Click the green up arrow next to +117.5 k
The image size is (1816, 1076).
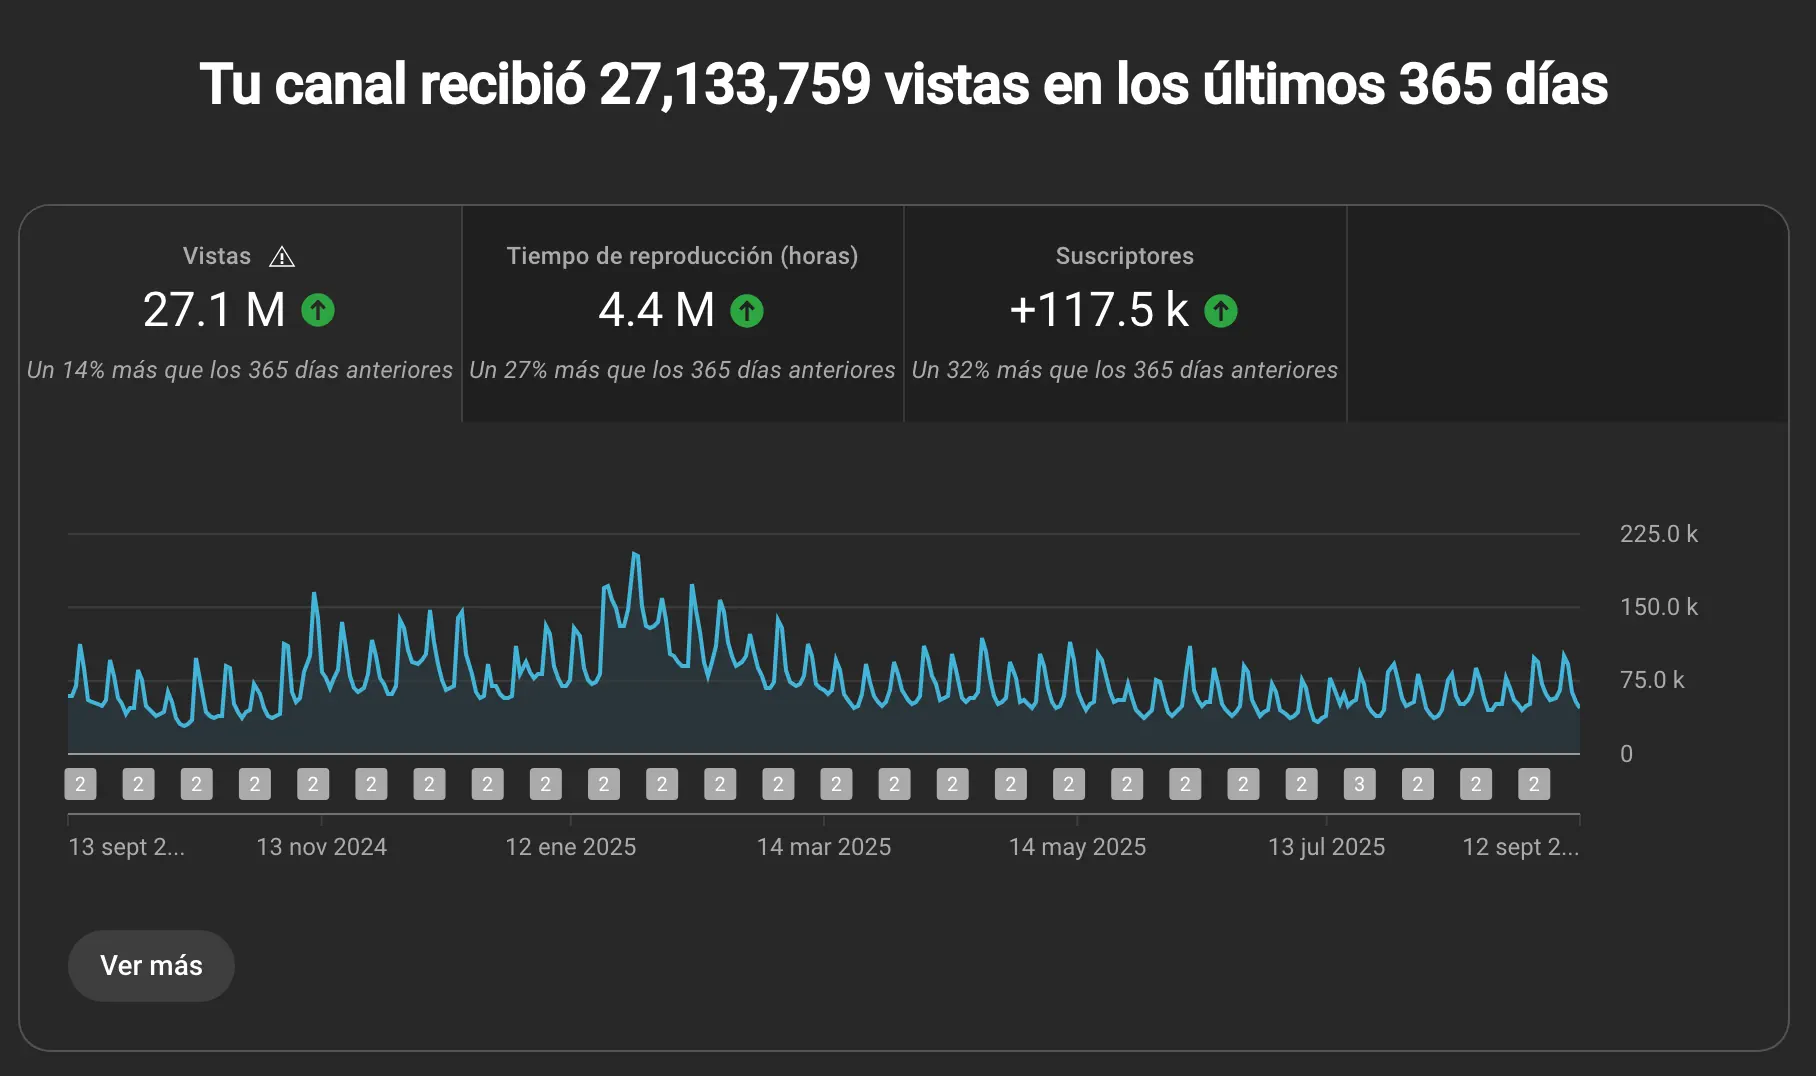[1220, 311]
